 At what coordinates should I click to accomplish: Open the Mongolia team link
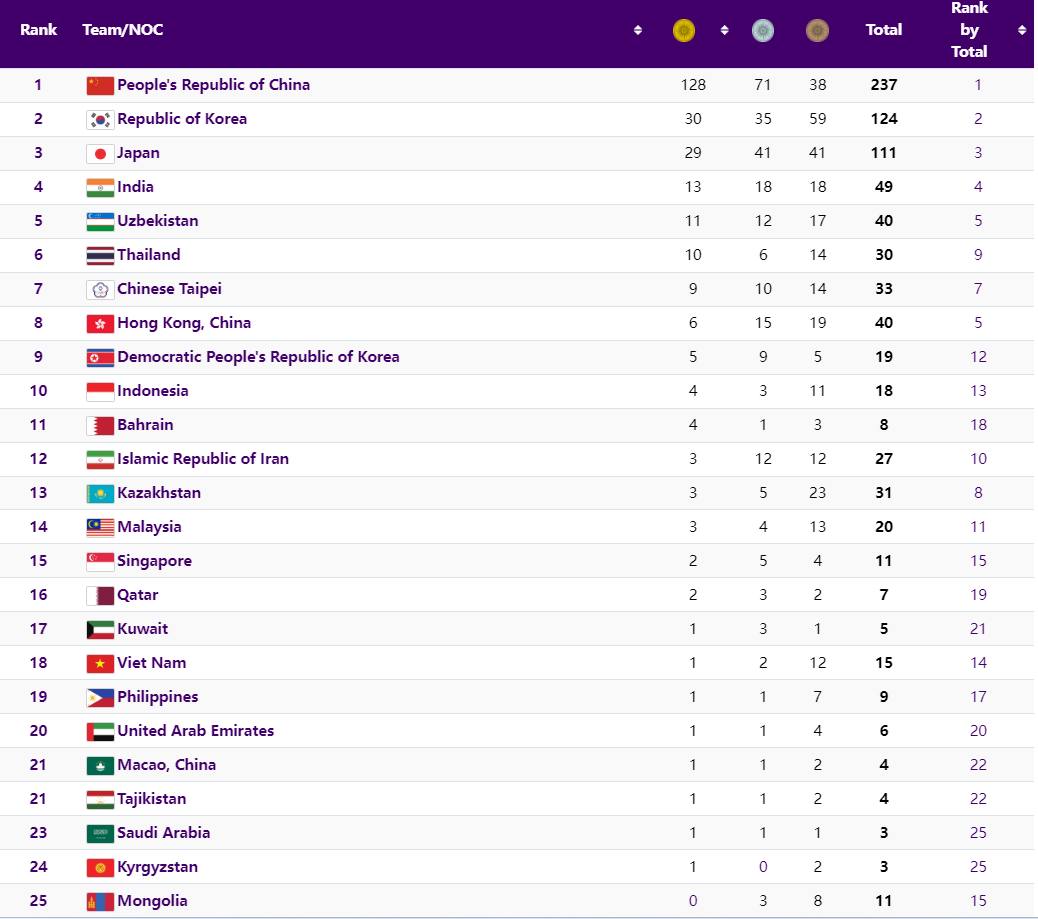pyautogui.click(x=152, y=900)
